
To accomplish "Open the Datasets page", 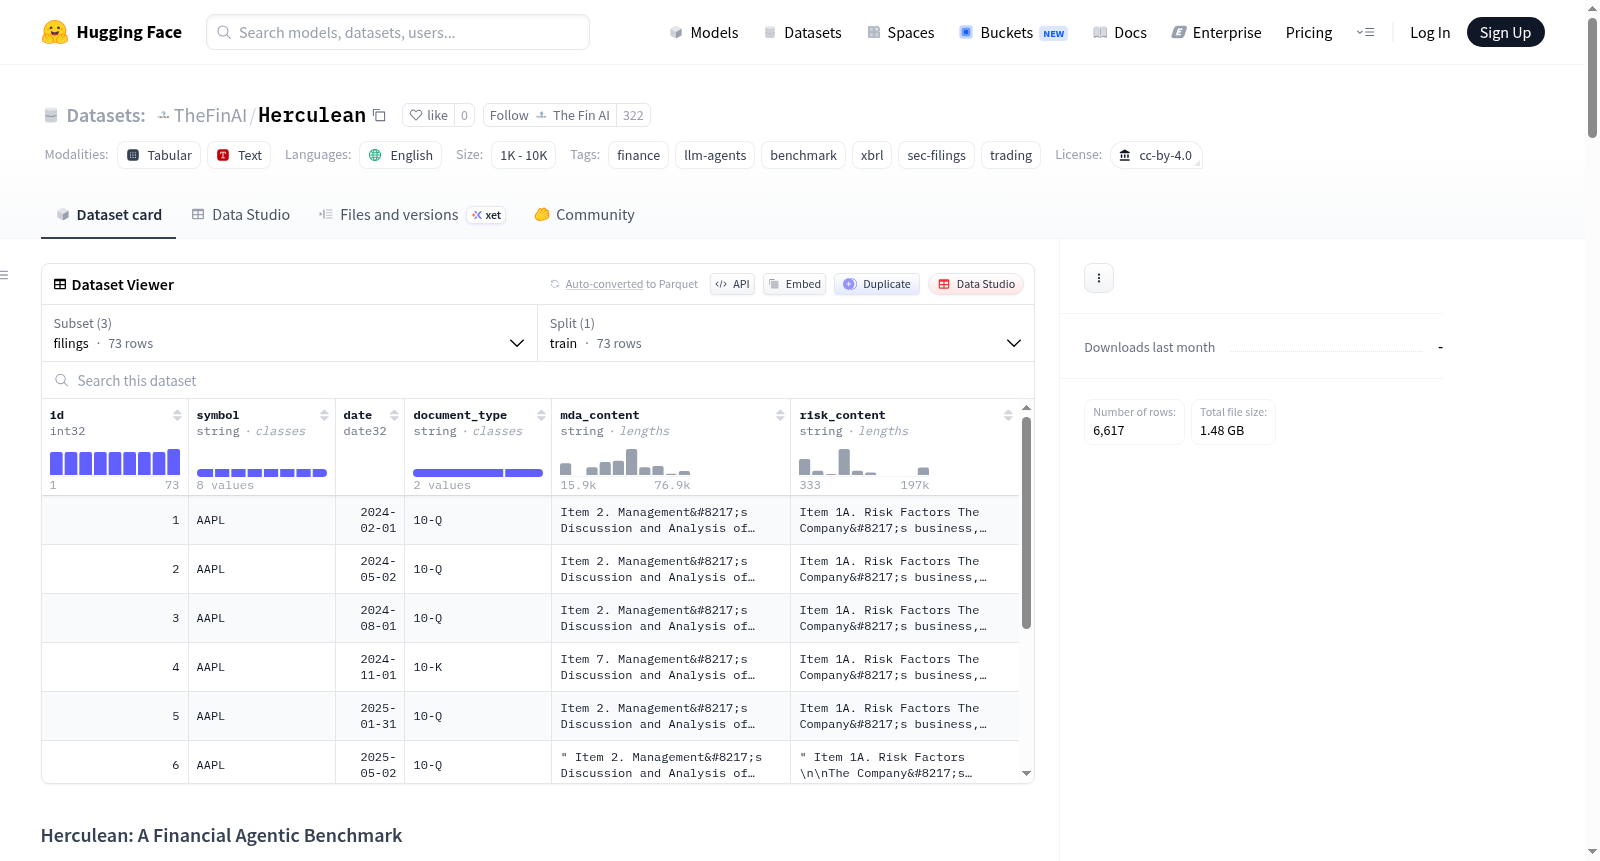I will [803, 32].
